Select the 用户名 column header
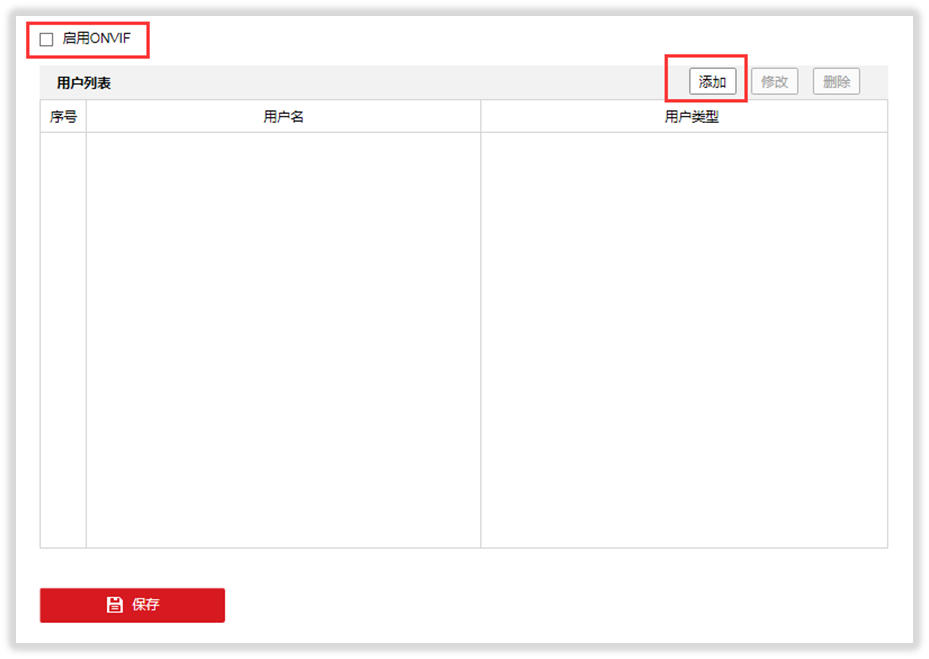 pyautogui.click(x=283, y=117)
